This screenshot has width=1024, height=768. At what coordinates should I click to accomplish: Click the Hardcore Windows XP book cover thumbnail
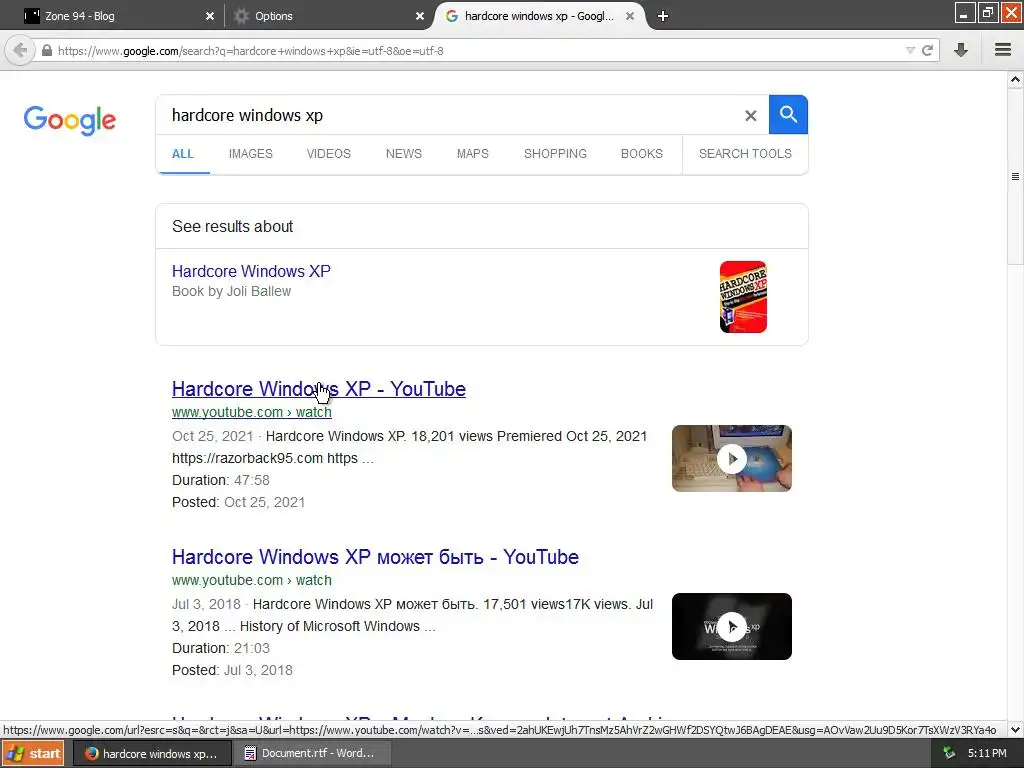coord(743,297)
